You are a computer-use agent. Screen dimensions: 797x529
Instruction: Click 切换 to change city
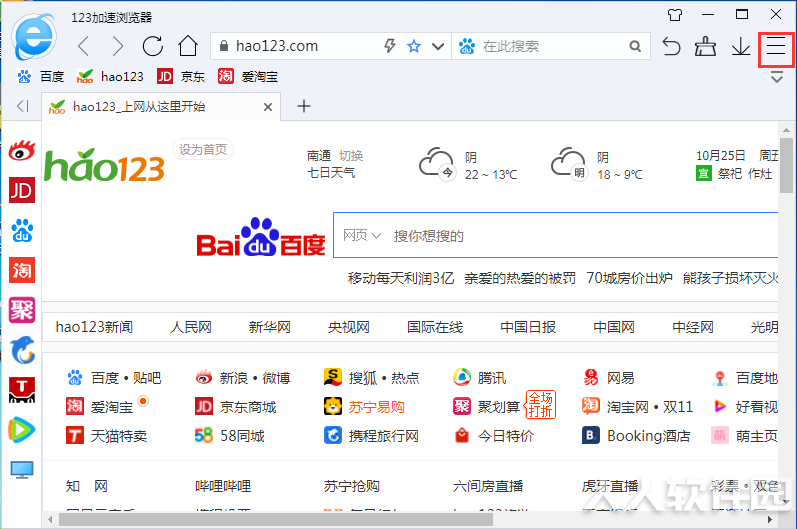tap(351, 155)
